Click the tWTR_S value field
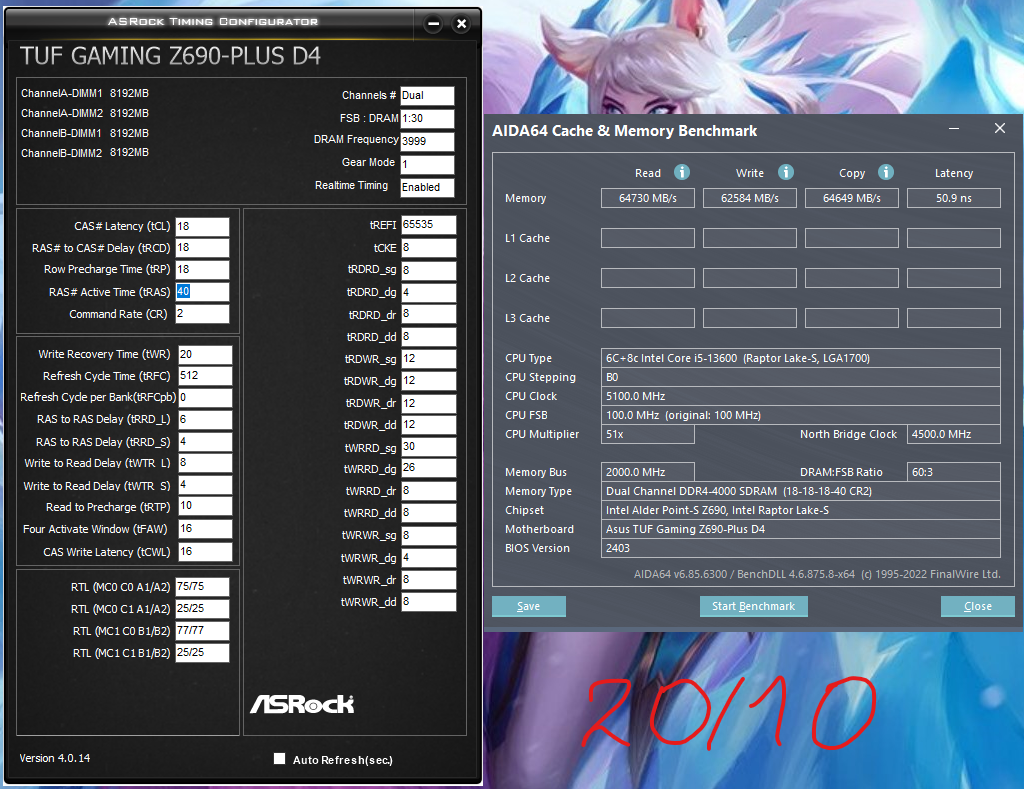 click(x=205, y=485)
